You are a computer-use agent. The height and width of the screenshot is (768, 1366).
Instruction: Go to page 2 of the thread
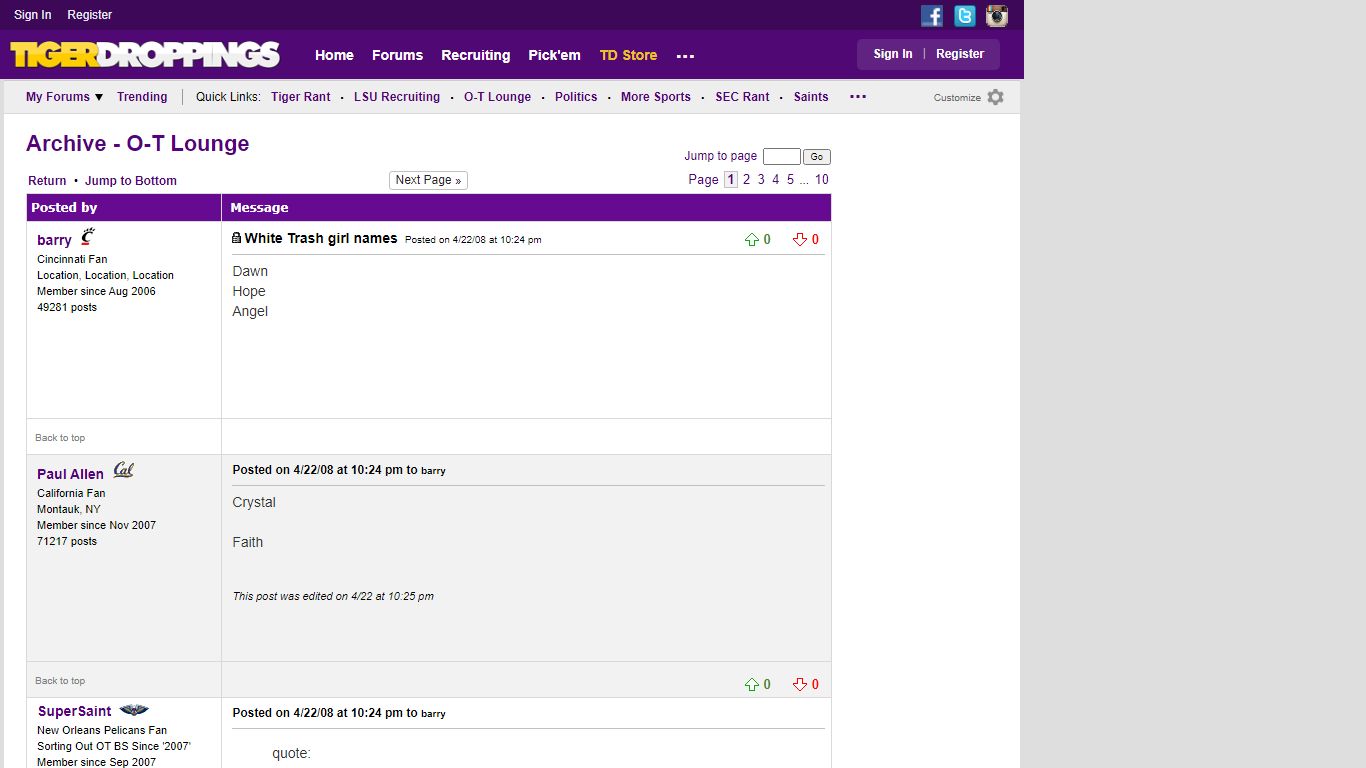746,180
